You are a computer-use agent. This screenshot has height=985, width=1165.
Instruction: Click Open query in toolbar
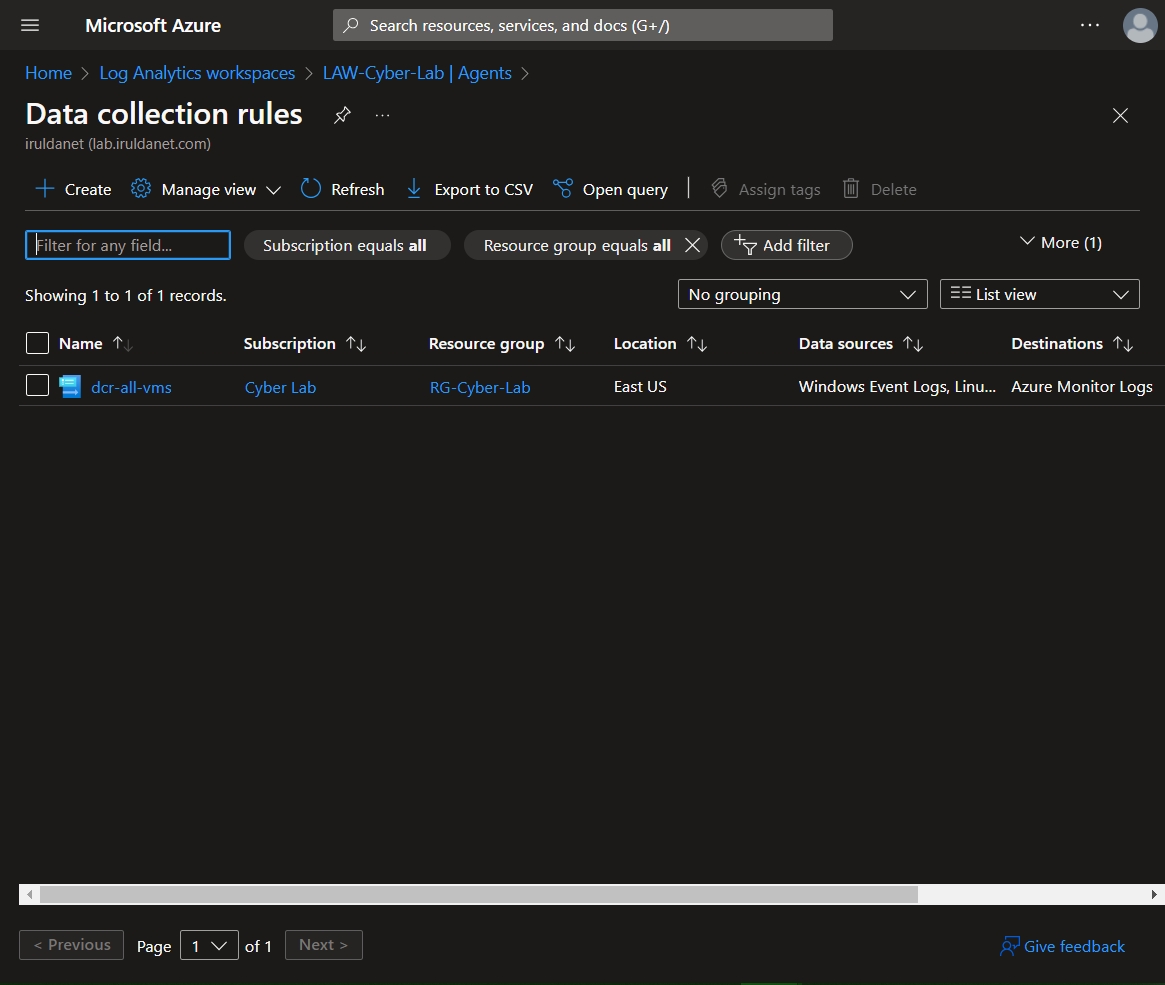611,189
